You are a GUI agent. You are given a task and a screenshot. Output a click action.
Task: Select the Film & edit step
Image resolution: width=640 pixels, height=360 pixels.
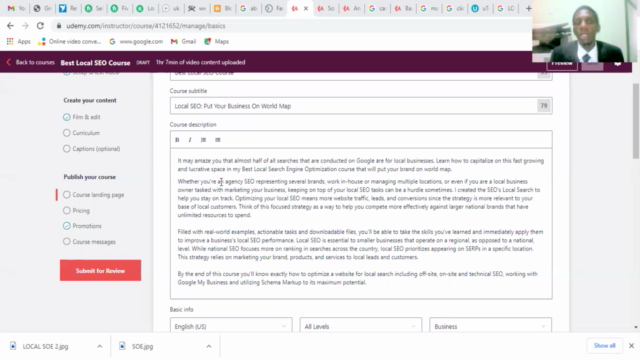[82, 117]
